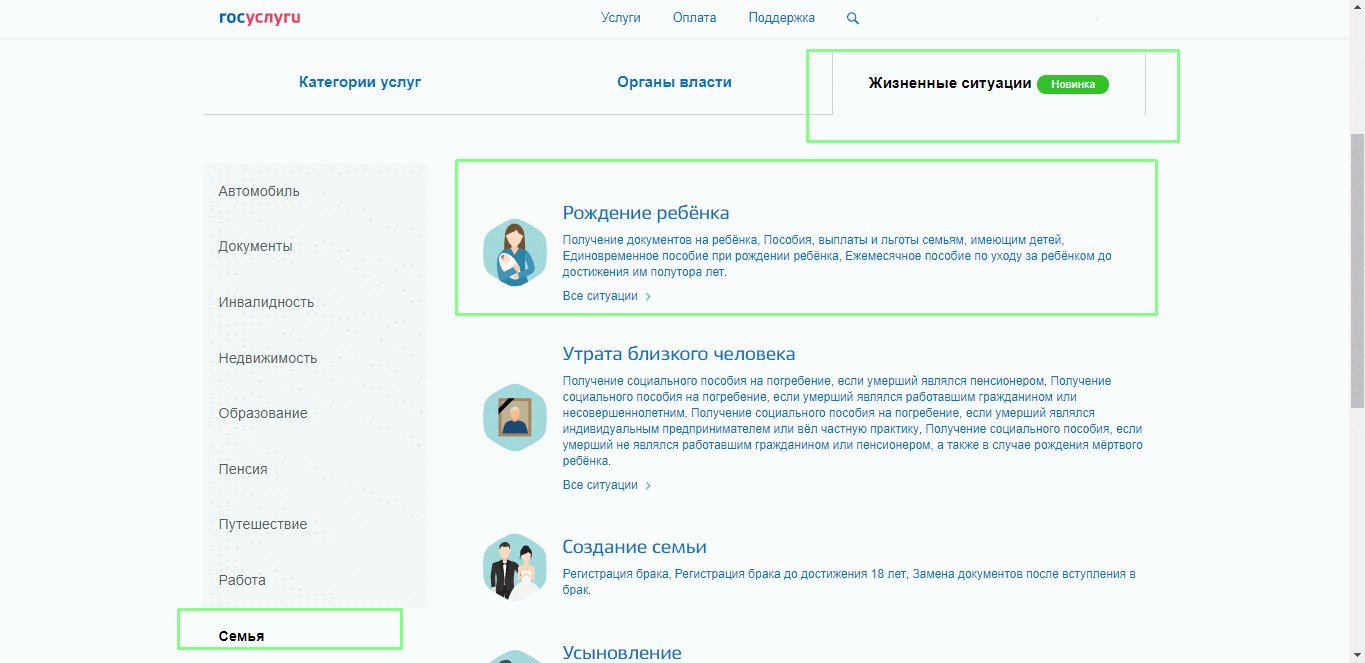Click the memorial portrait icon

(x=515, y=417)
